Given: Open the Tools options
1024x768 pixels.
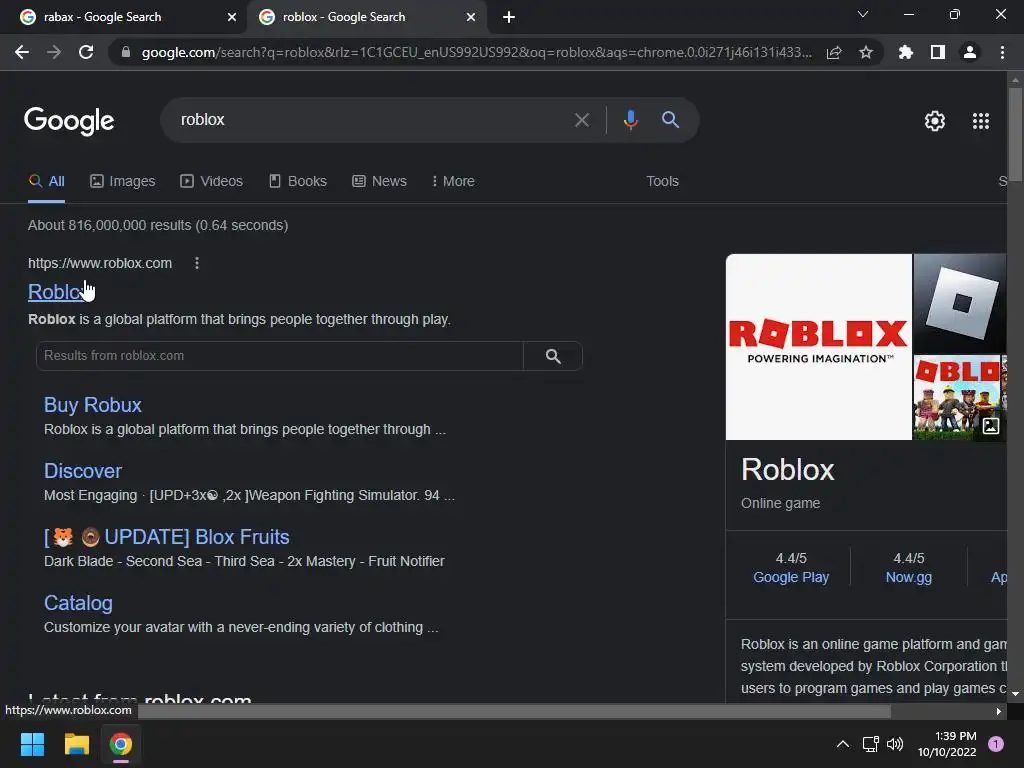Looking at the screenshot, I should coord(662,181).
